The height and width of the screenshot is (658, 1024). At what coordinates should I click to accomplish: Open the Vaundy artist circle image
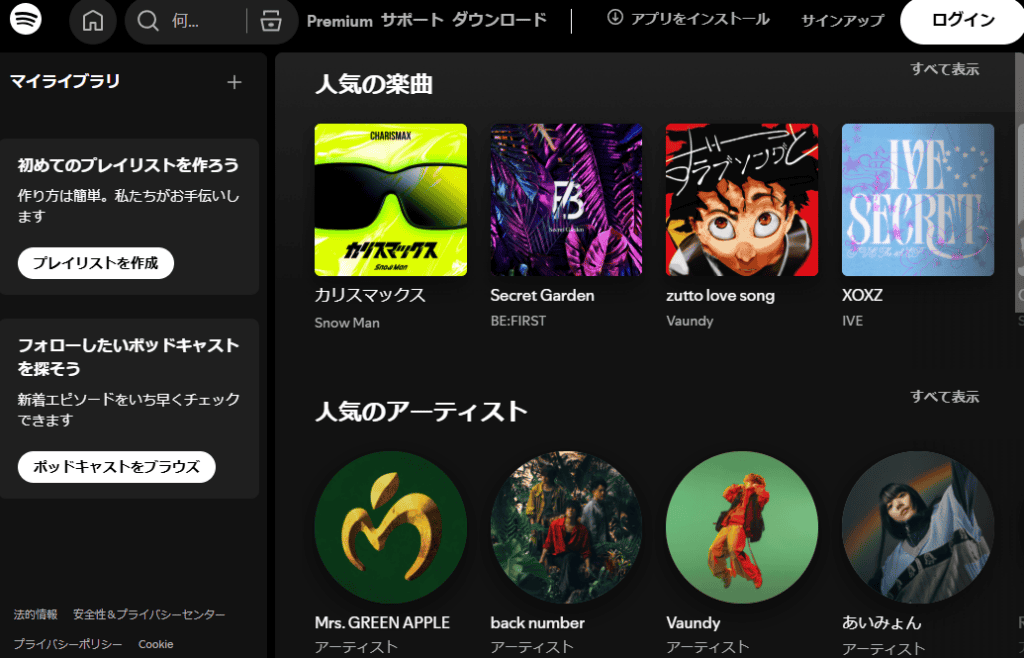[741, 527]
